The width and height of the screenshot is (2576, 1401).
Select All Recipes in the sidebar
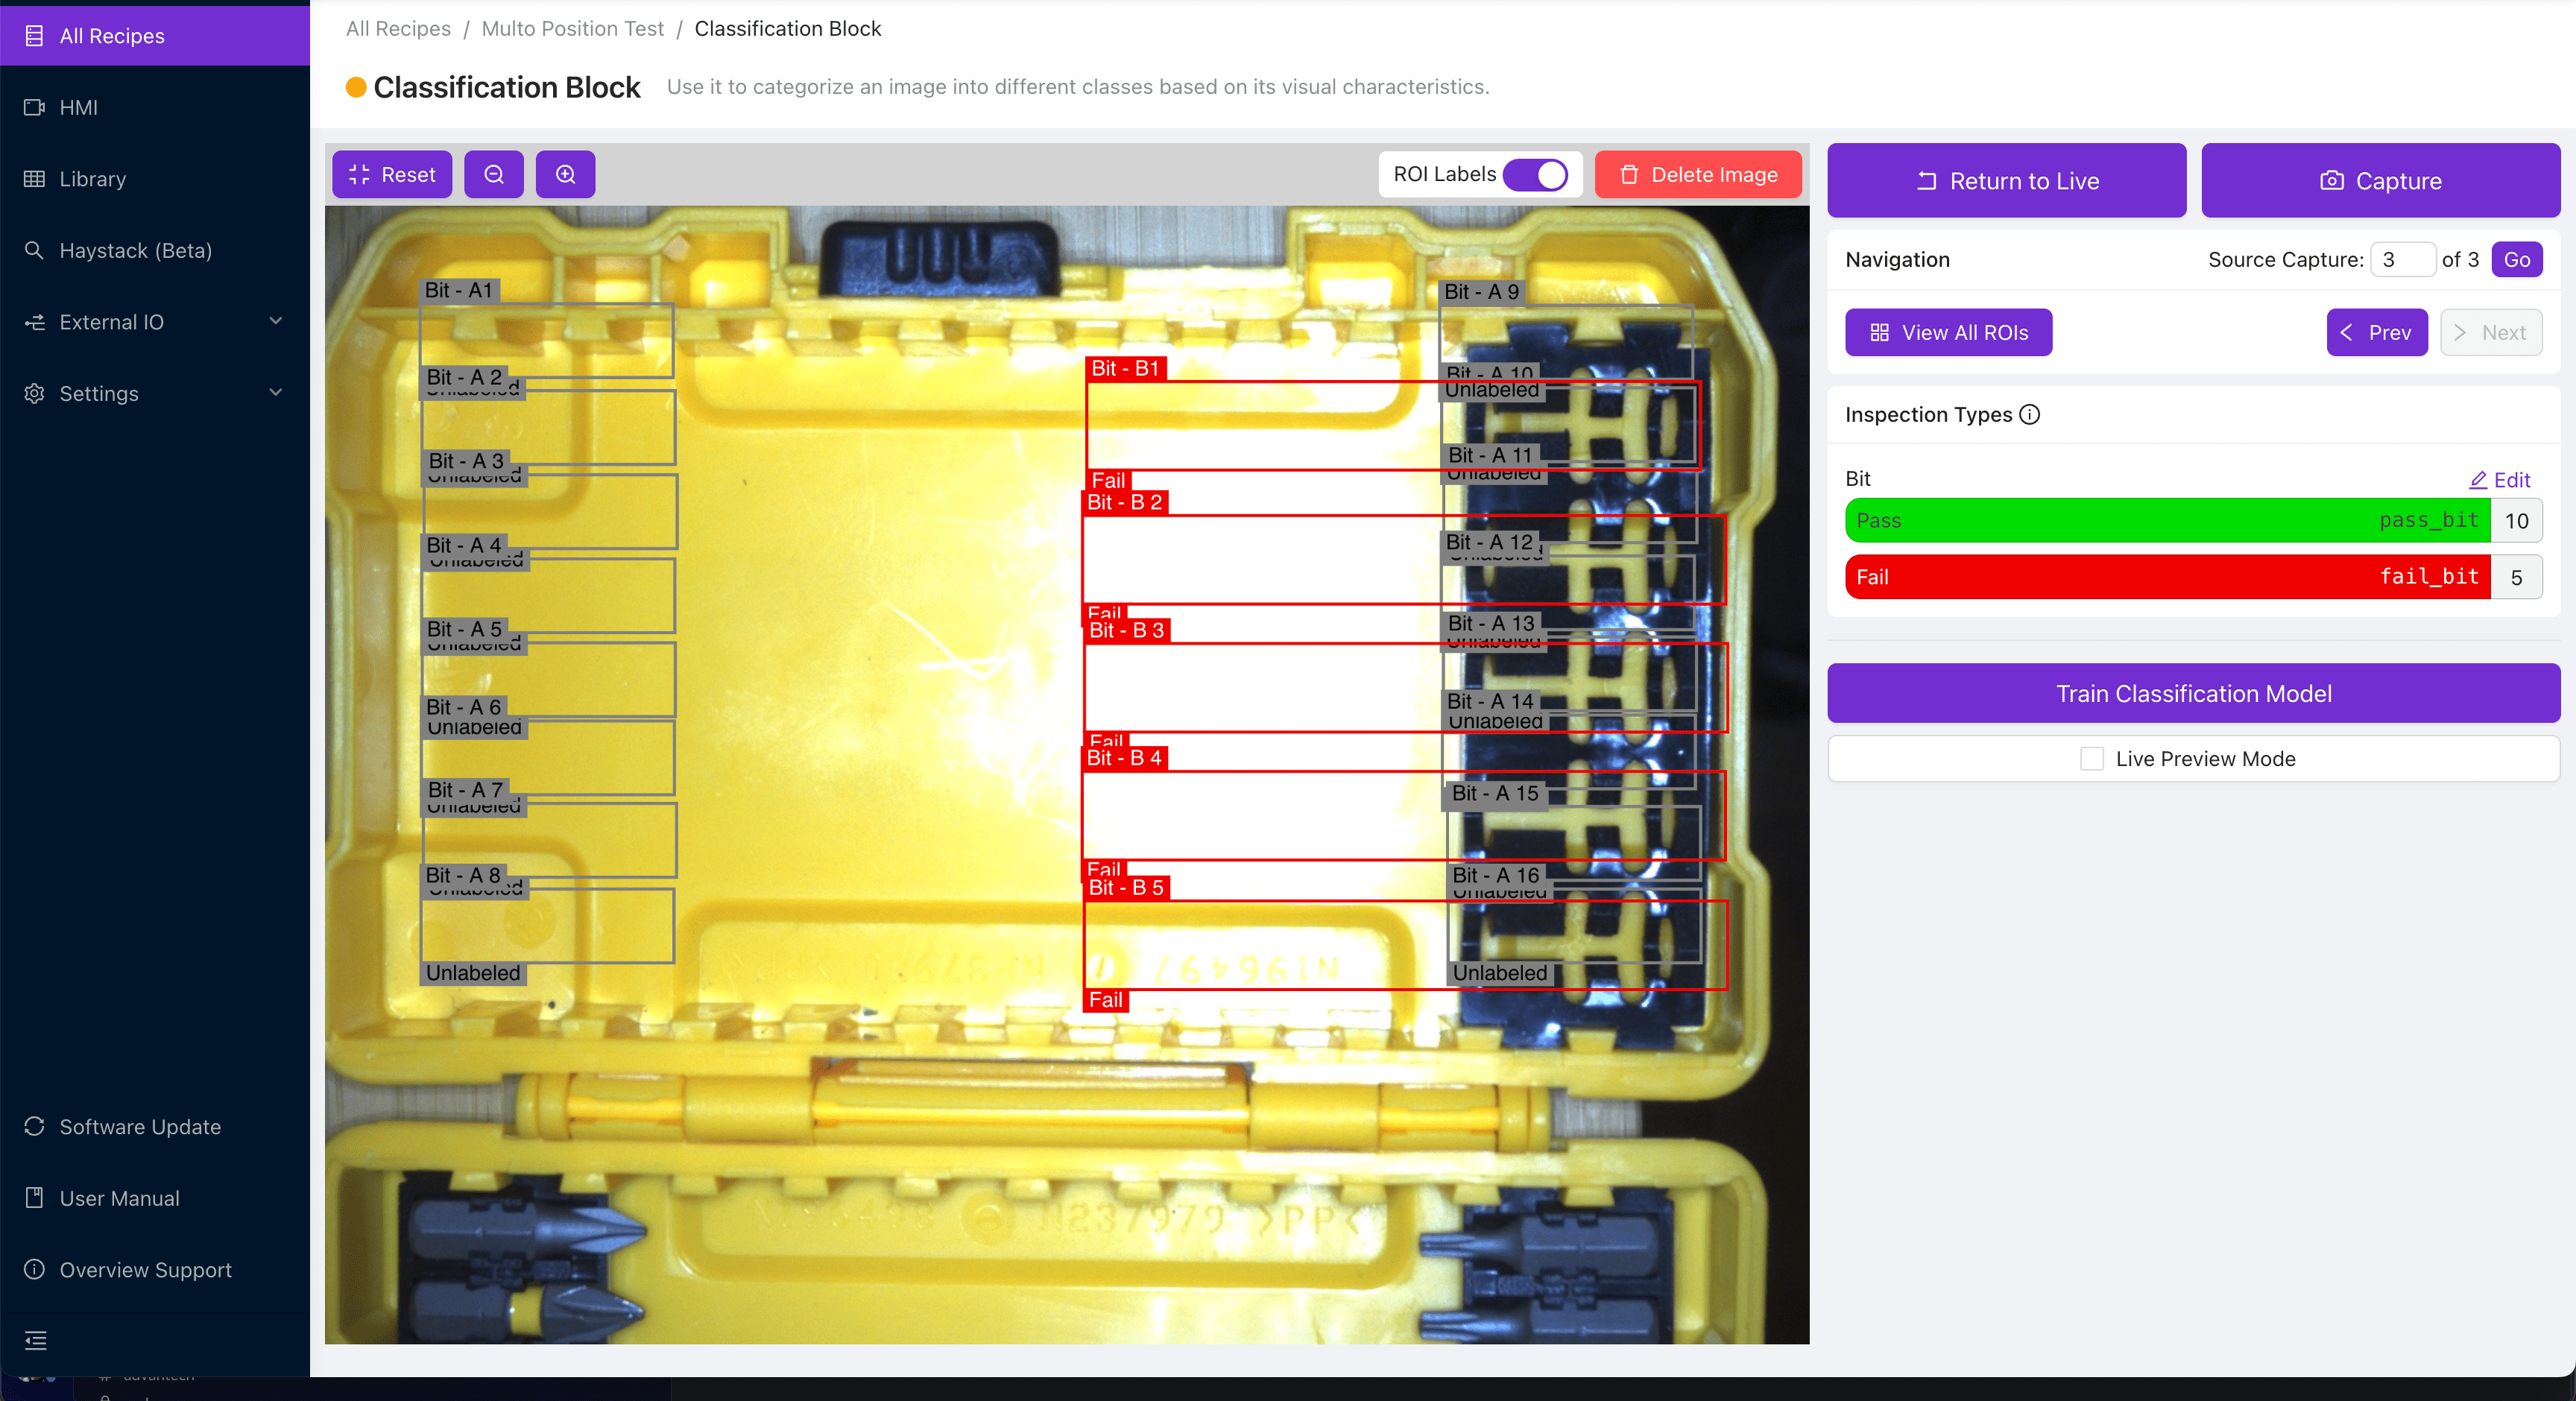click(112, 36)
